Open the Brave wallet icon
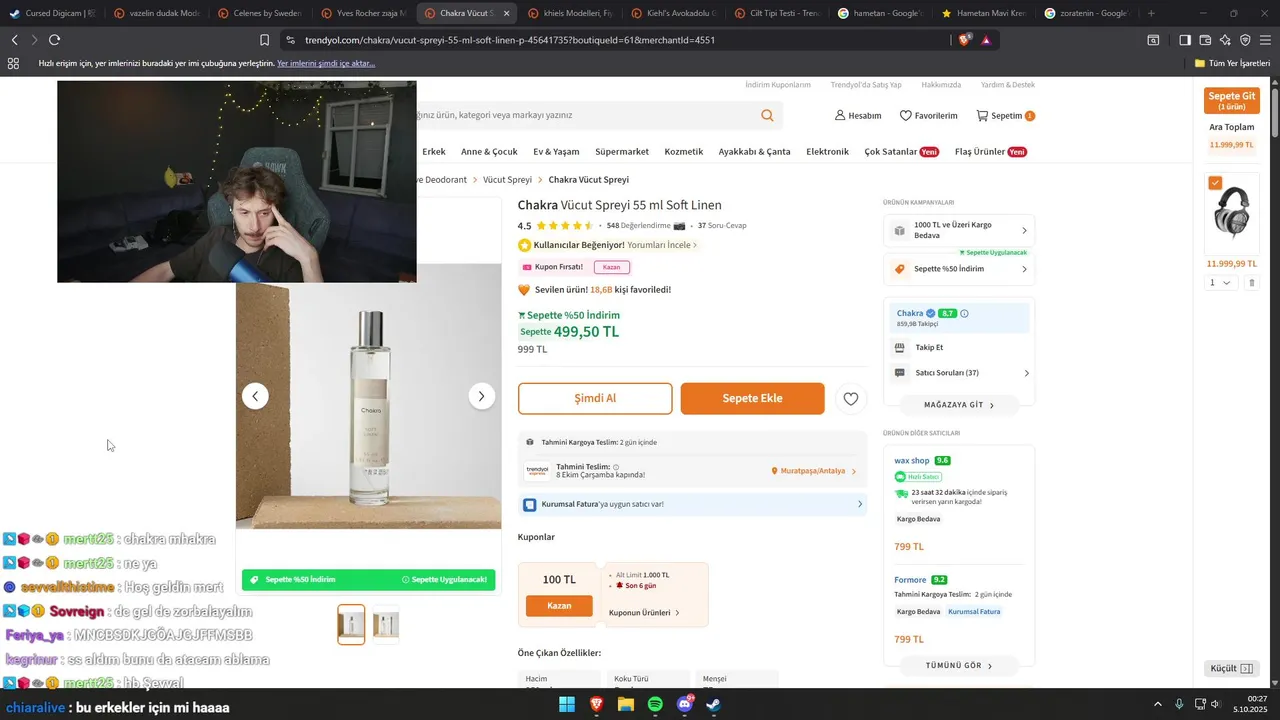Image resolution: width=1280 pixels, height=720 pixels. pos(1205,40)
